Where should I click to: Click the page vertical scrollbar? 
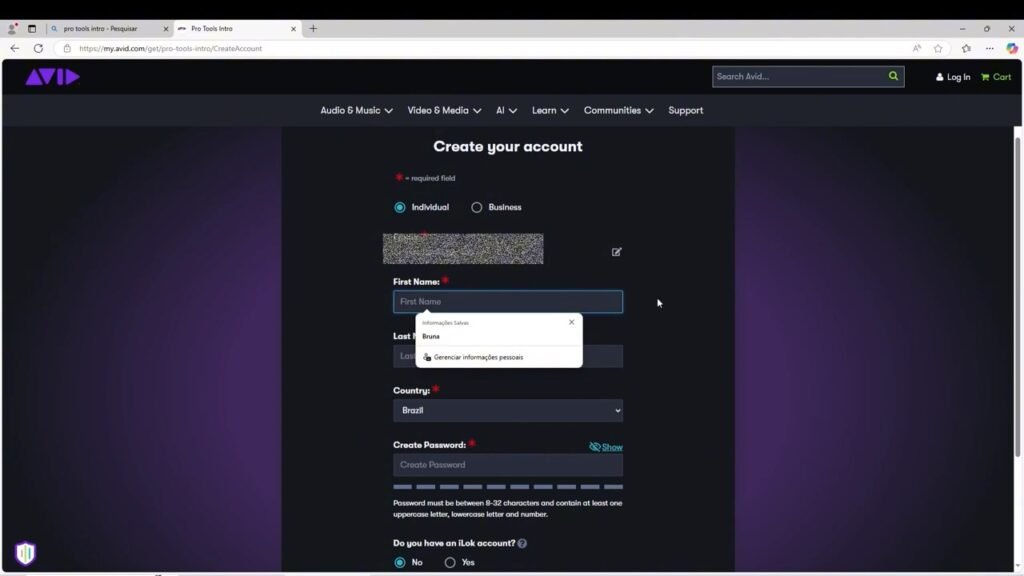point(1018,297)
